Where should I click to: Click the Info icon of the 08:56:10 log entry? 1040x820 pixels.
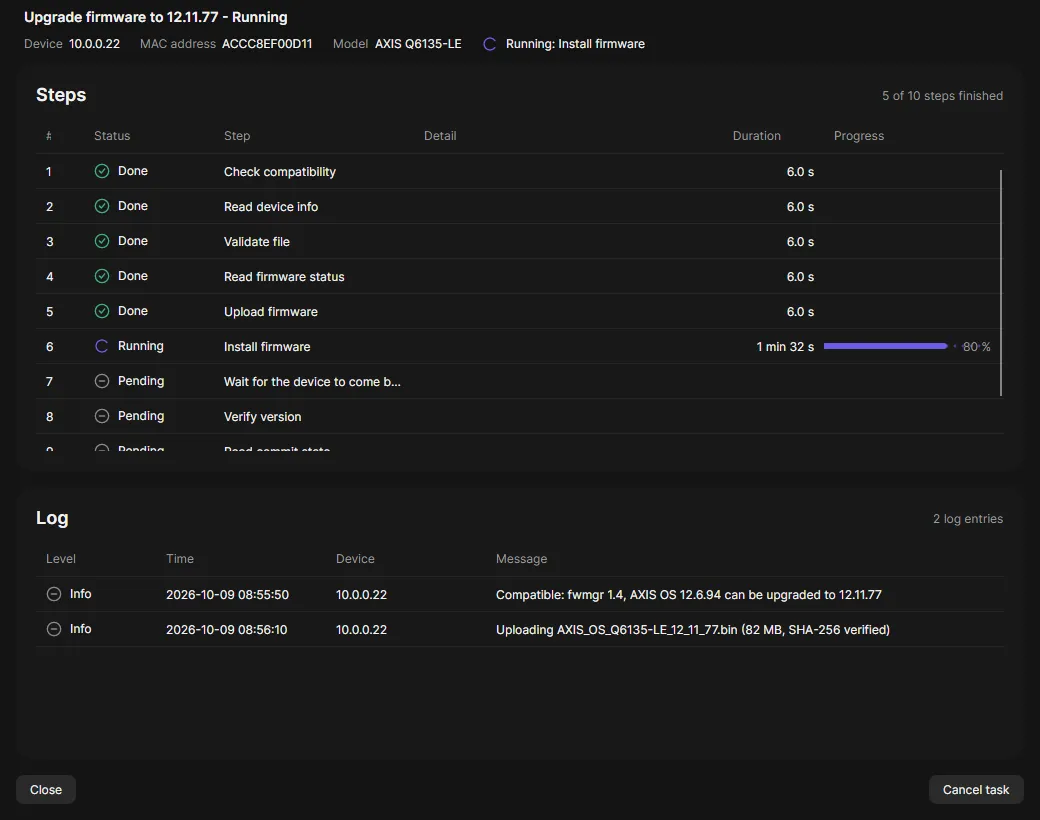(x=54, y=629)
